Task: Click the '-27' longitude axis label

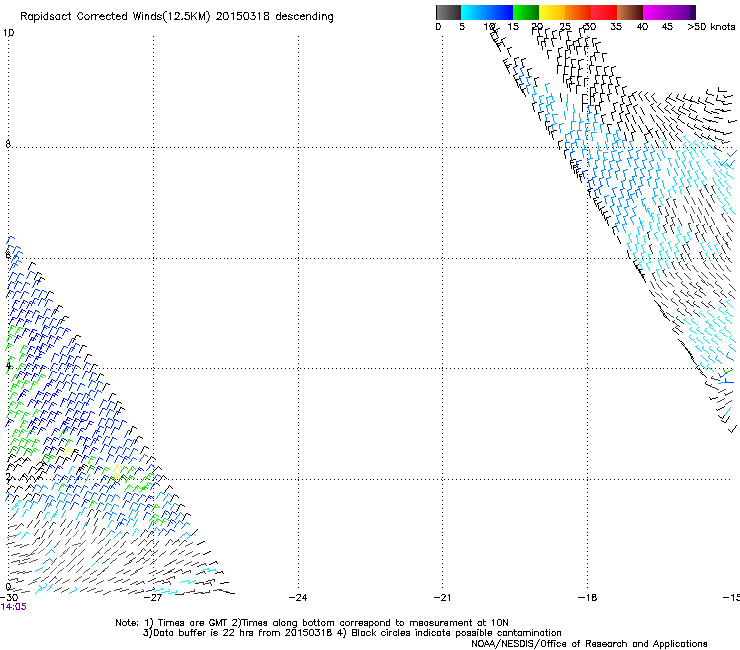Action: point(153,598)
